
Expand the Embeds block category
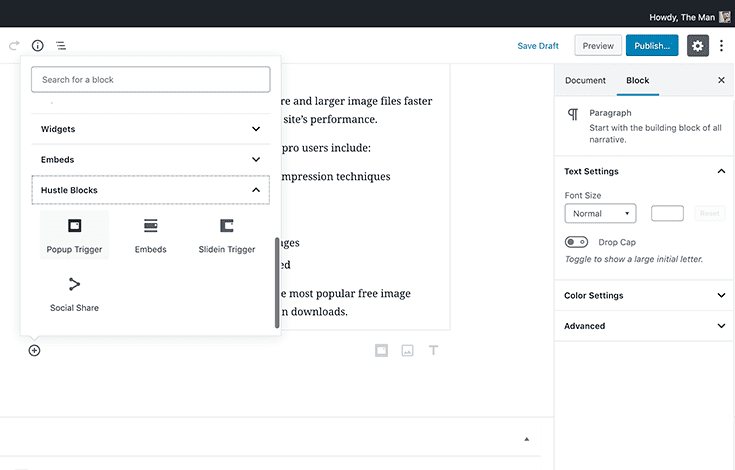pyautogui.click(x=150, y=159)
